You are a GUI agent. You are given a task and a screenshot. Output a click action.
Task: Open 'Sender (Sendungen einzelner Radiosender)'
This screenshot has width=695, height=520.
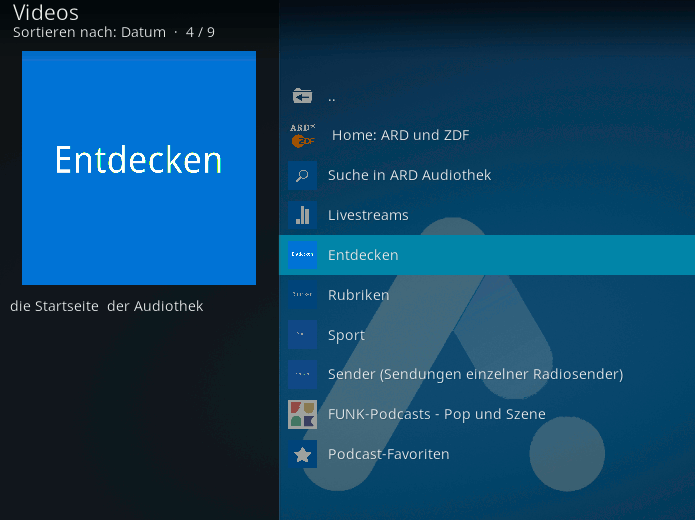pos(487,374)
